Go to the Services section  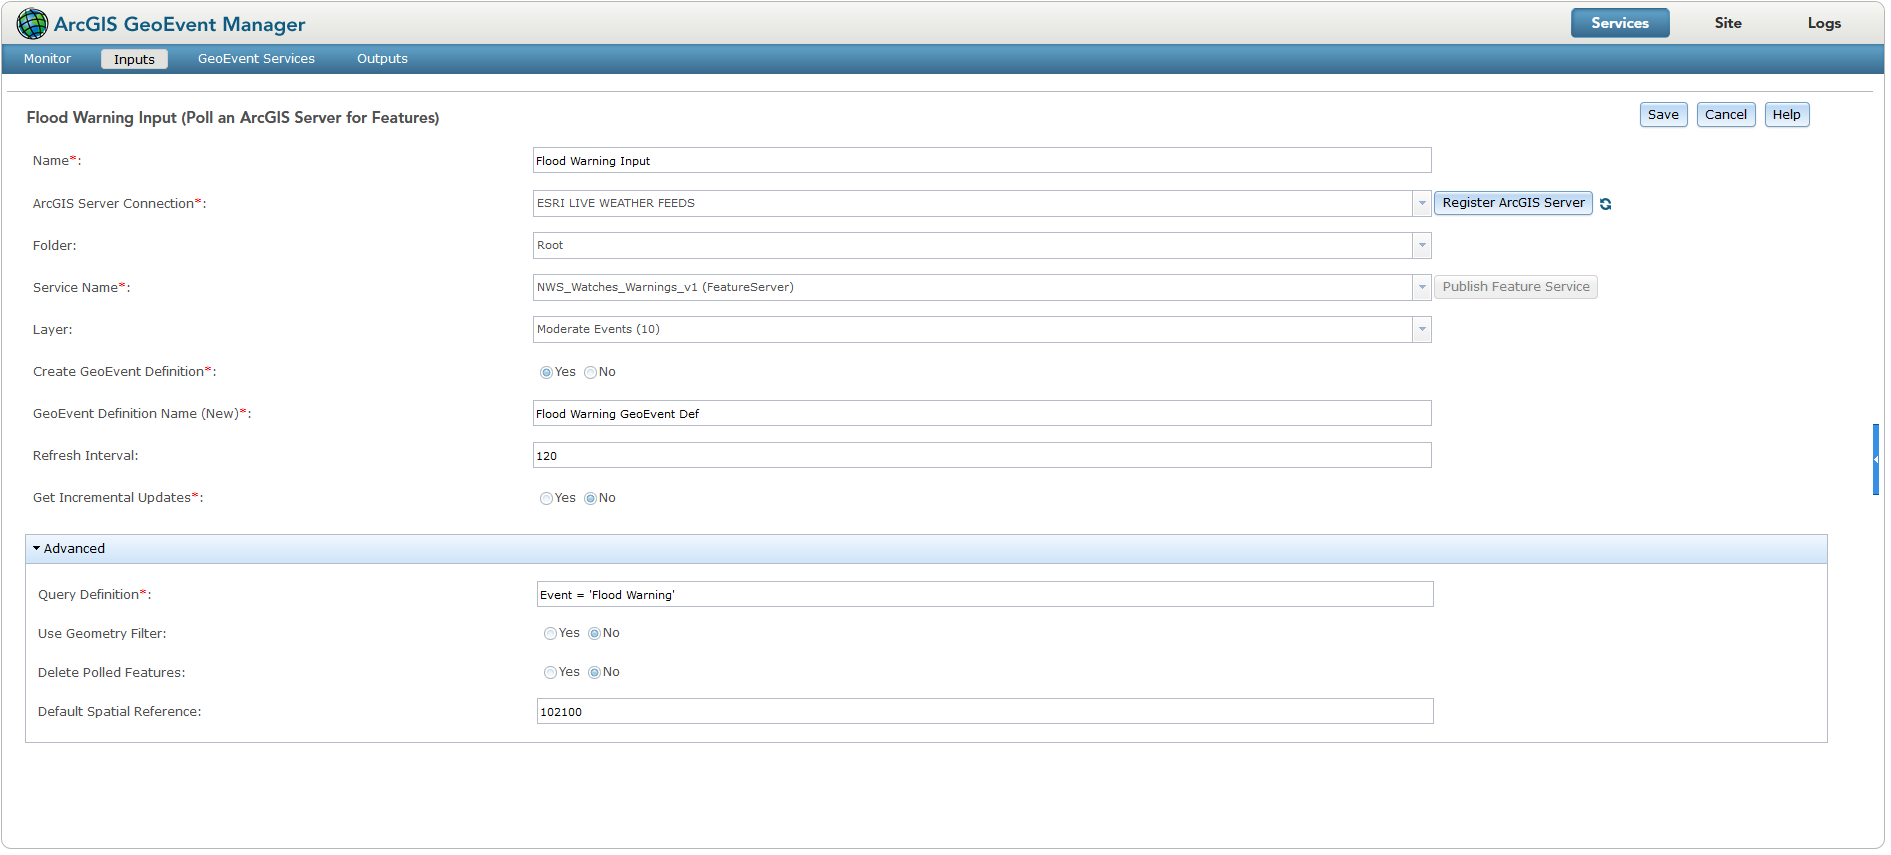click(x=1620, y=23)
